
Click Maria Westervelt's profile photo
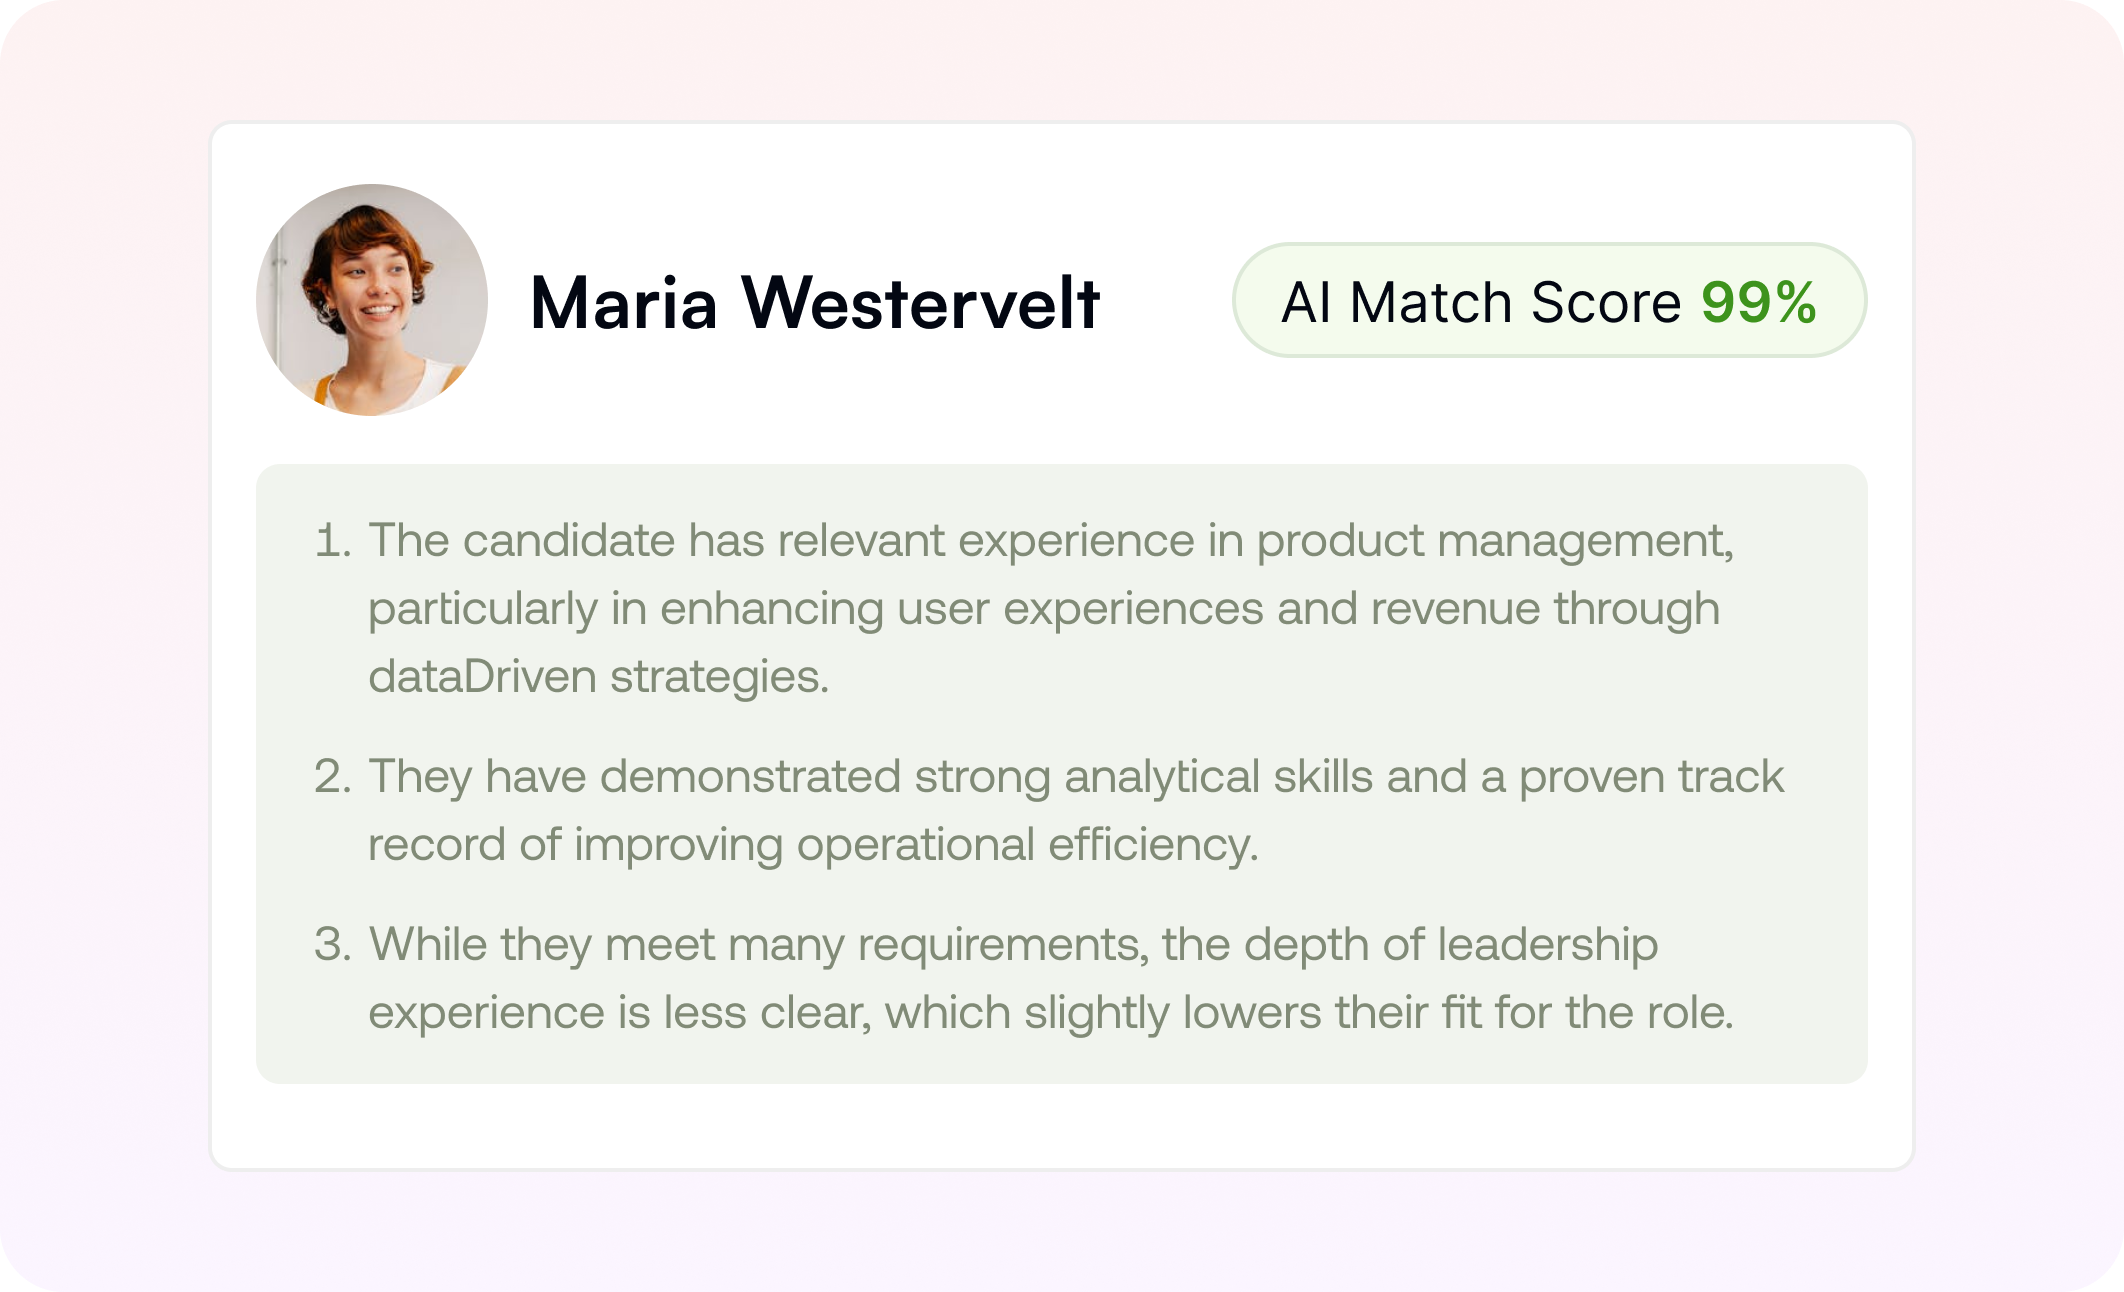coord(372,300)
